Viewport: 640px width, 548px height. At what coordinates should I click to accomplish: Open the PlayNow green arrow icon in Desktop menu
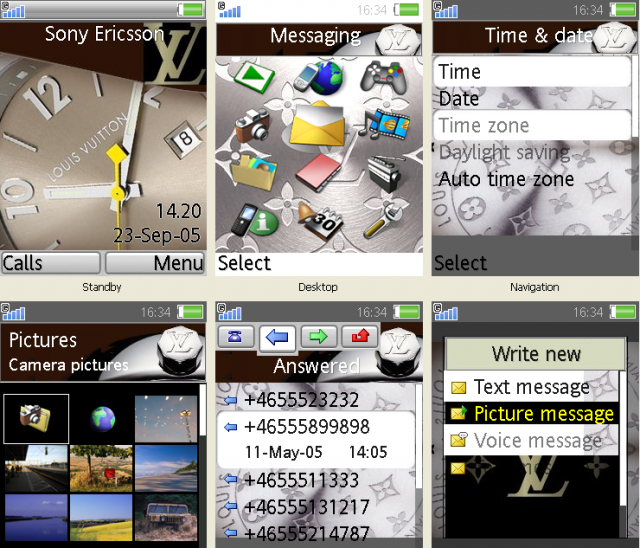click(254, 76)
